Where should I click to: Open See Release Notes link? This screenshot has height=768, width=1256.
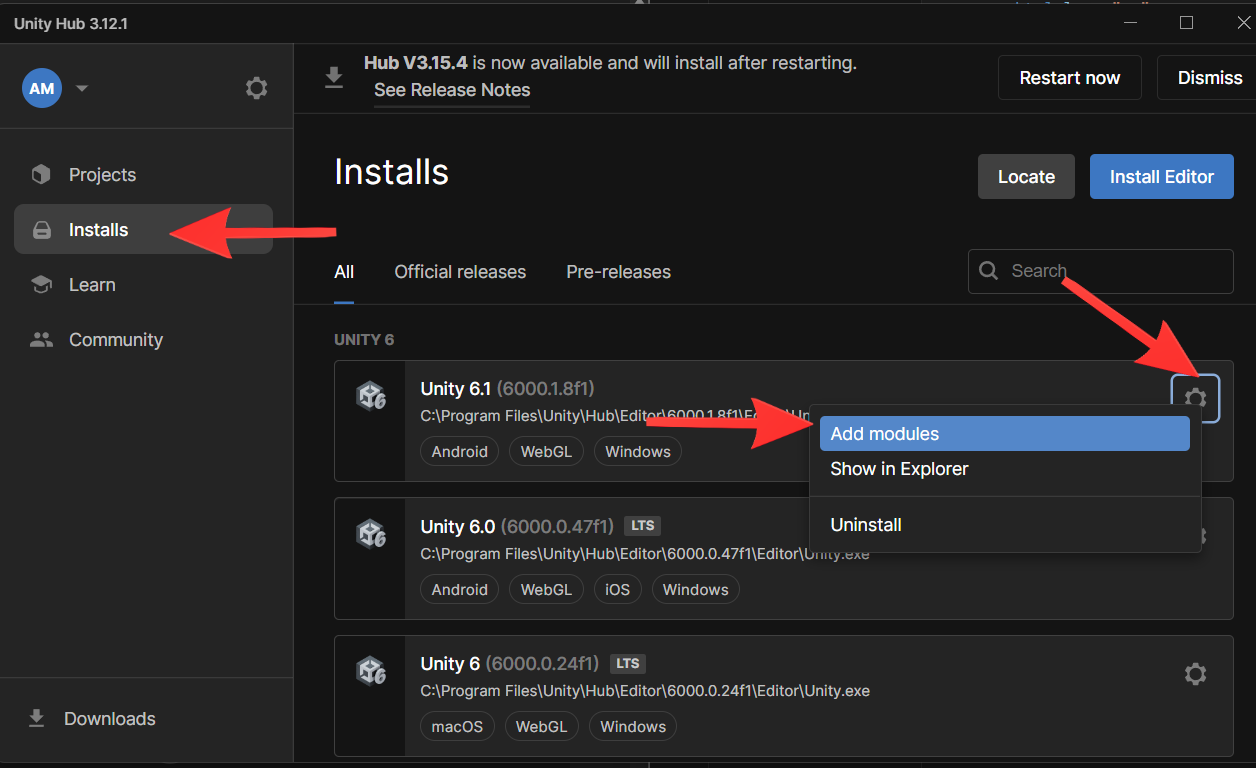[451, 90]
